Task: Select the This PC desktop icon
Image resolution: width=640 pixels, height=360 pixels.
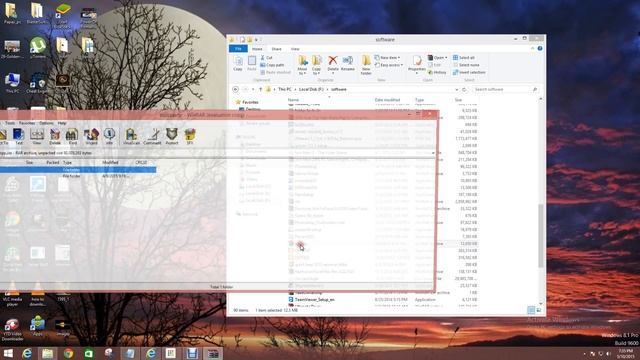Action: [x=12, y=82]
